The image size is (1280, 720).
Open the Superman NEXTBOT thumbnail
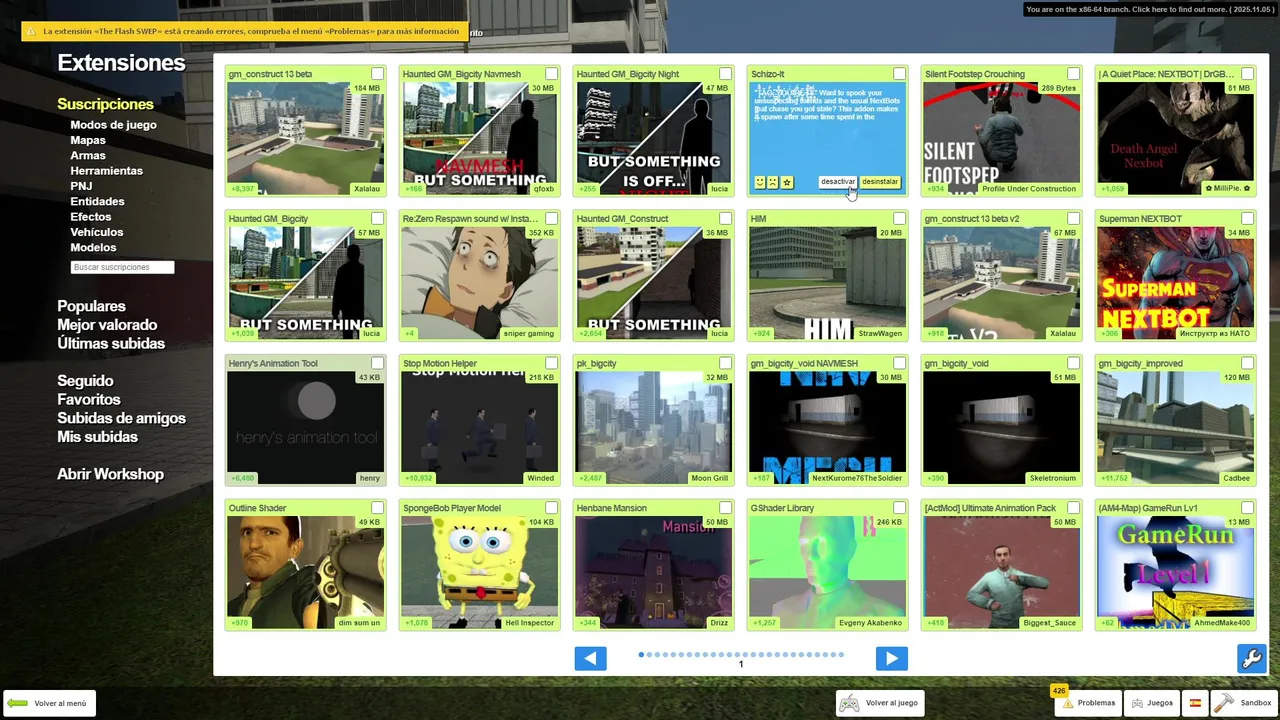pos(1175,283)
